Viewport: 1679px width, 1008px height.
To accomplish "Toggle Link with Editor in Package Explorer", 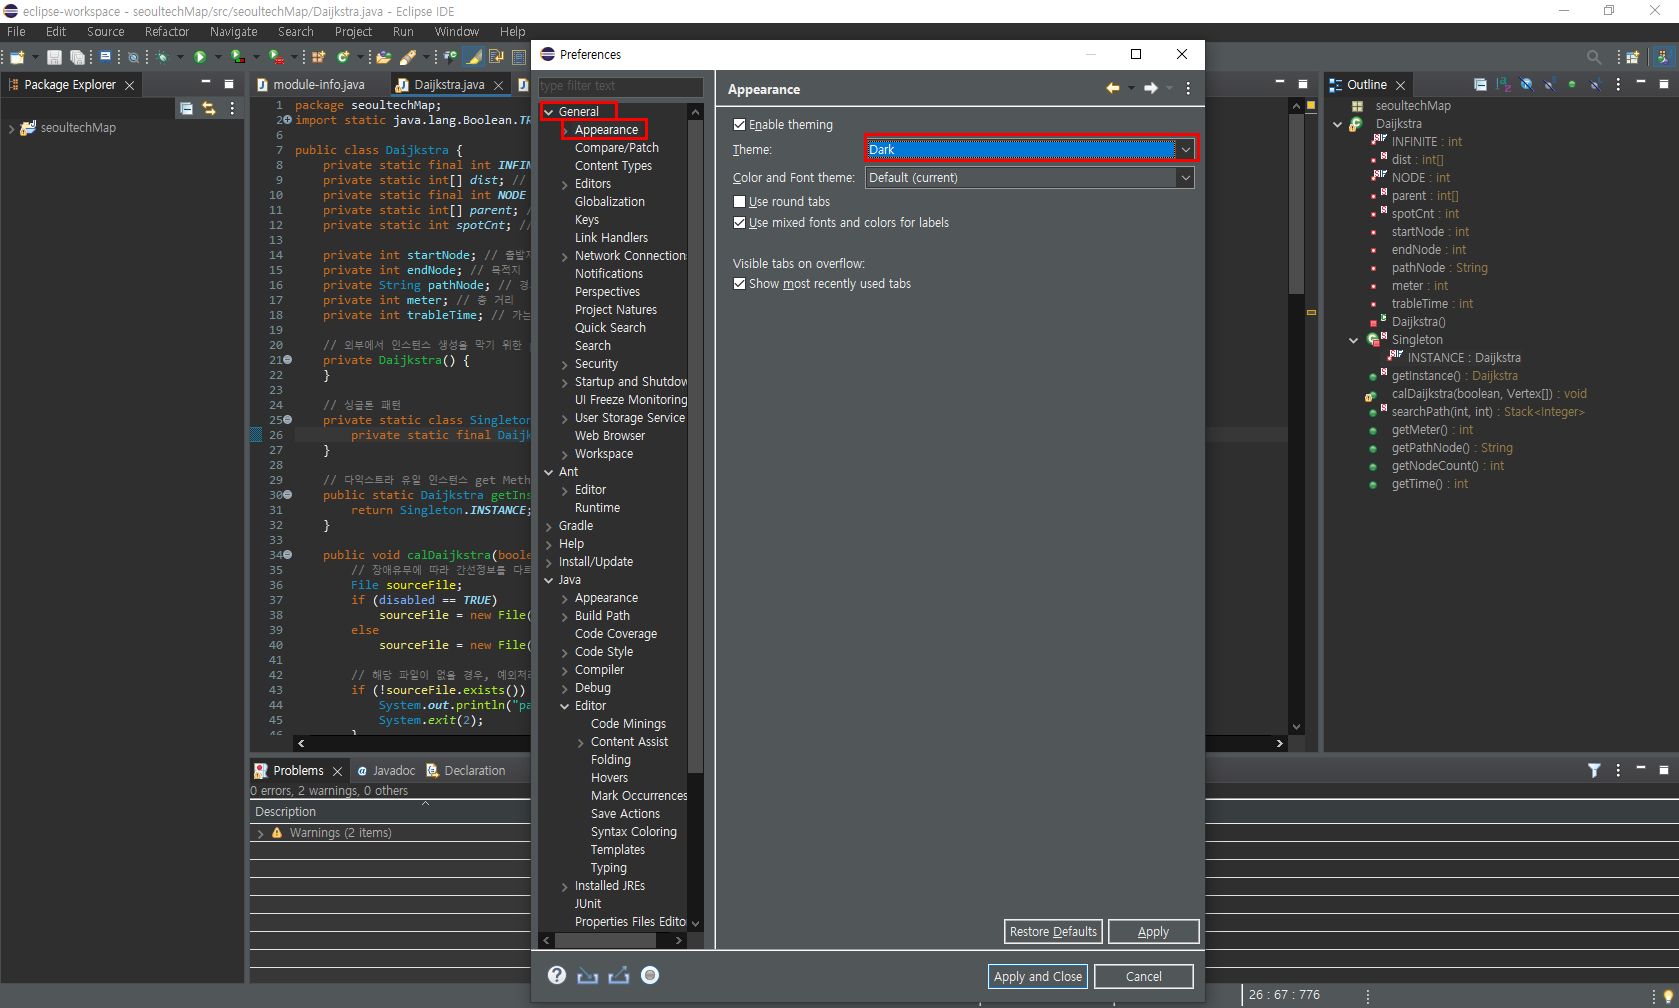I will tap(209, 108).
